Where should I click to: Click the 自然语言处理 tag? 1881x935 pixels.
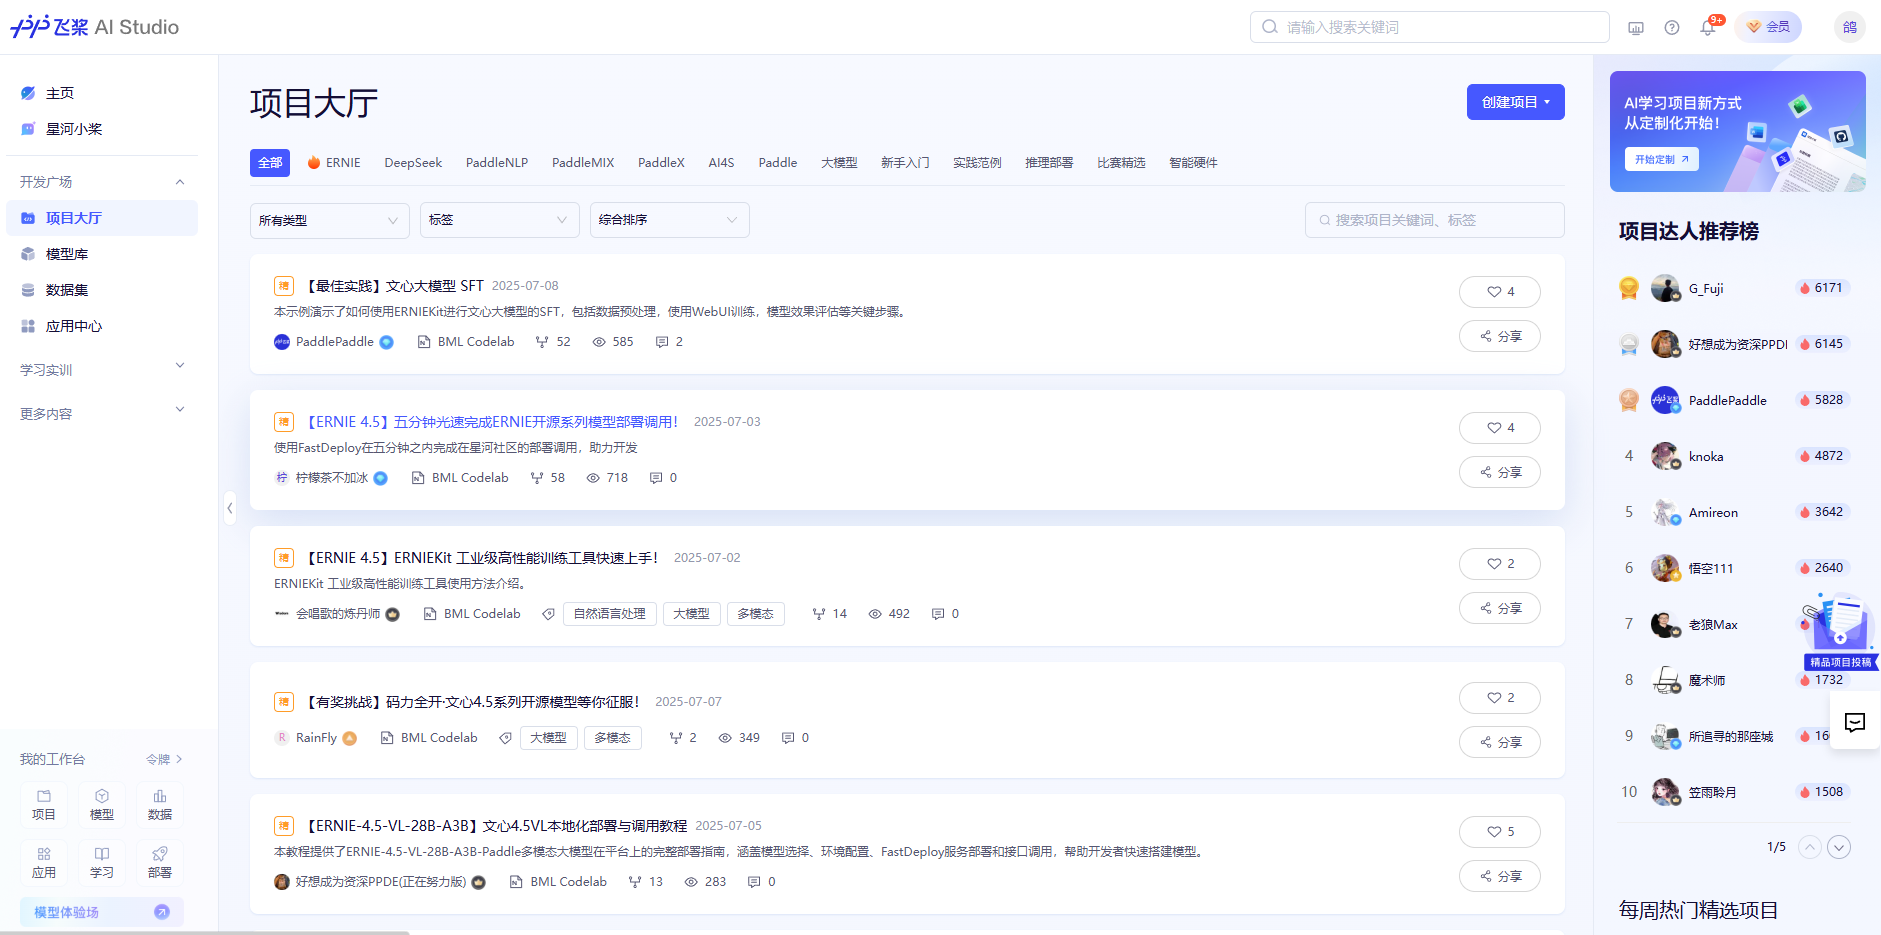click(609, 614)
